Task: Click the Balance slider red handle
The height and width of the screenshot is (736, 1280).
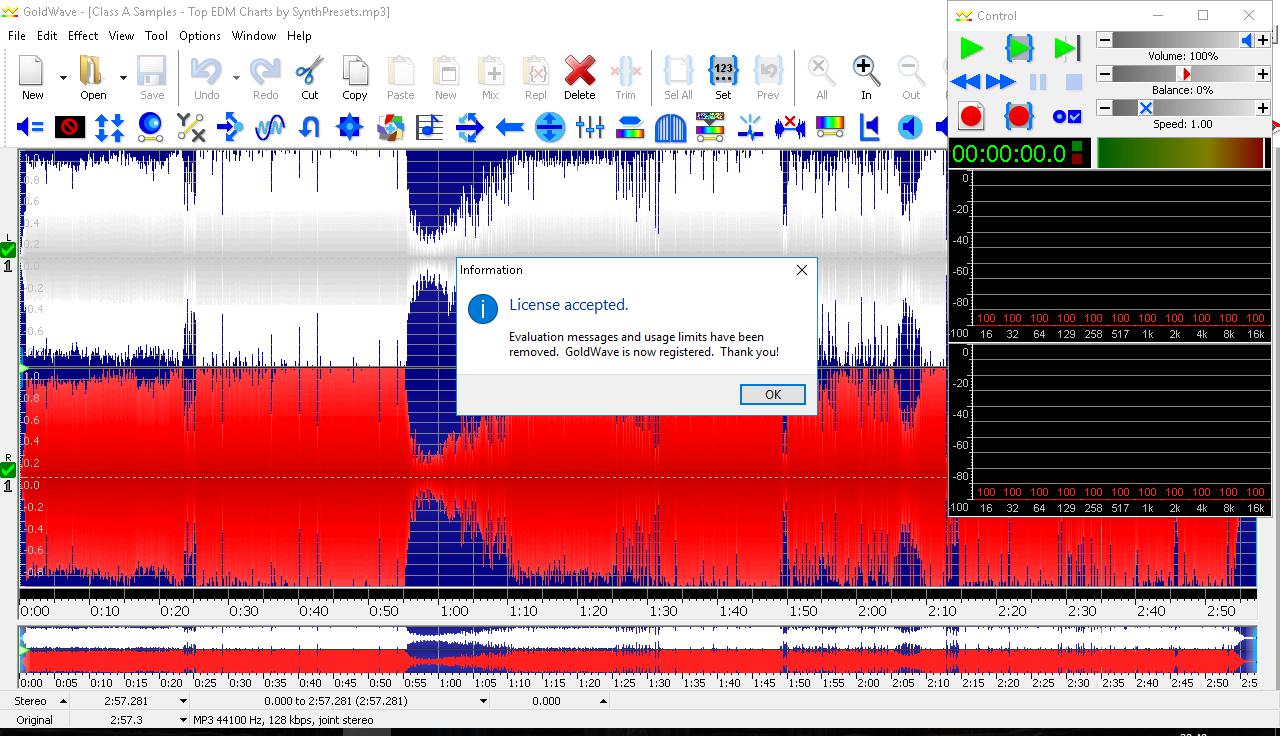Action: pos(1185,74)
